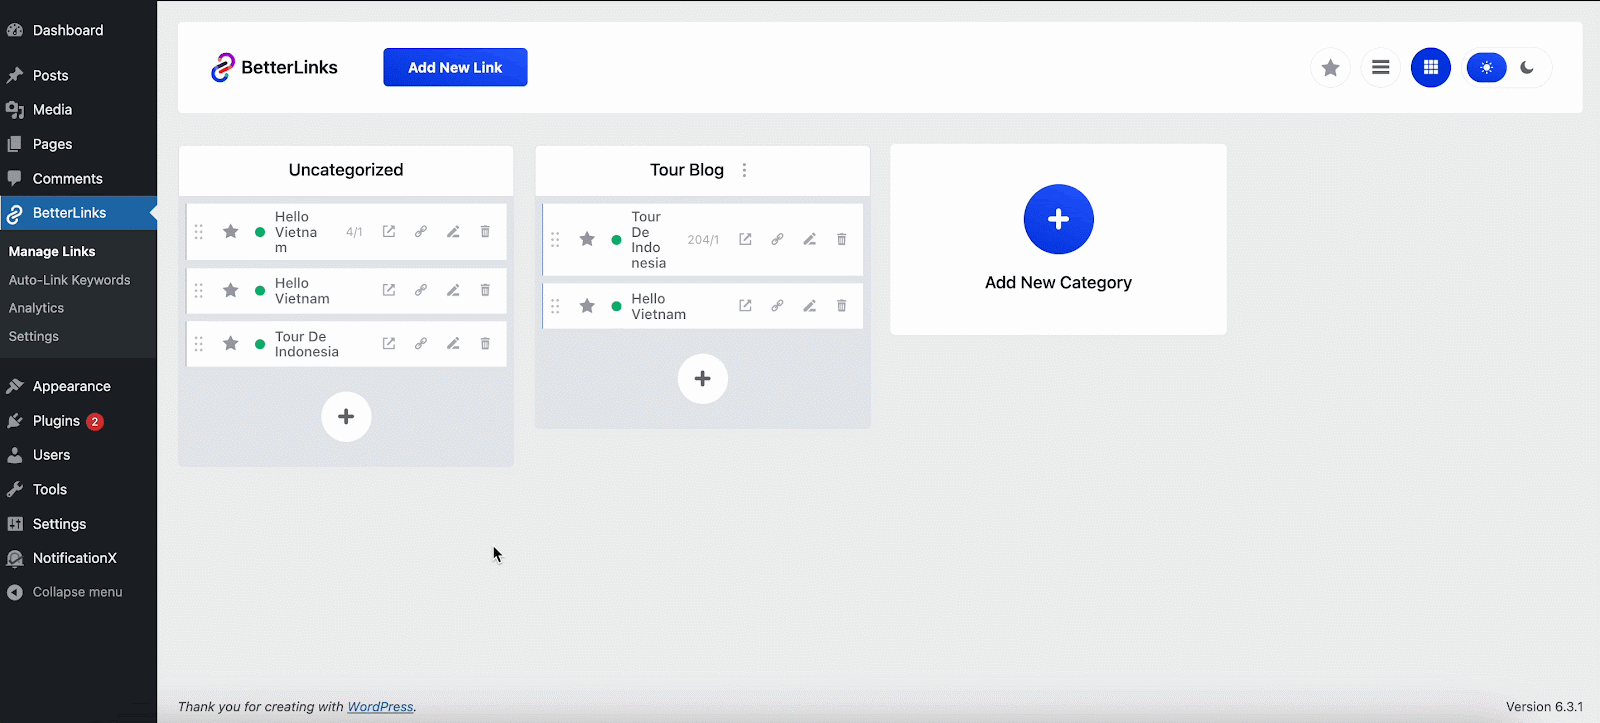Click the 204/1 click count in Tour Blog
The height and width of the screenshot is (723, 1600).
click(x=703, y=240)
